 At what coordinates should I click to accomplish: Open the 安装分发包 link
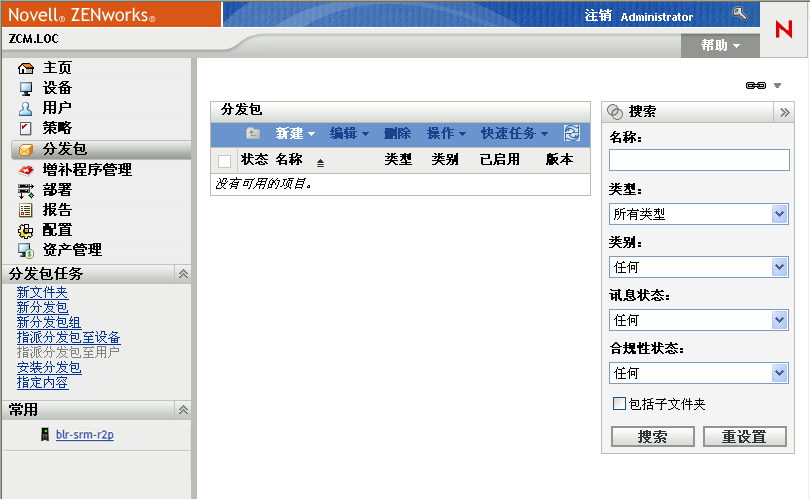click(49, 367)
